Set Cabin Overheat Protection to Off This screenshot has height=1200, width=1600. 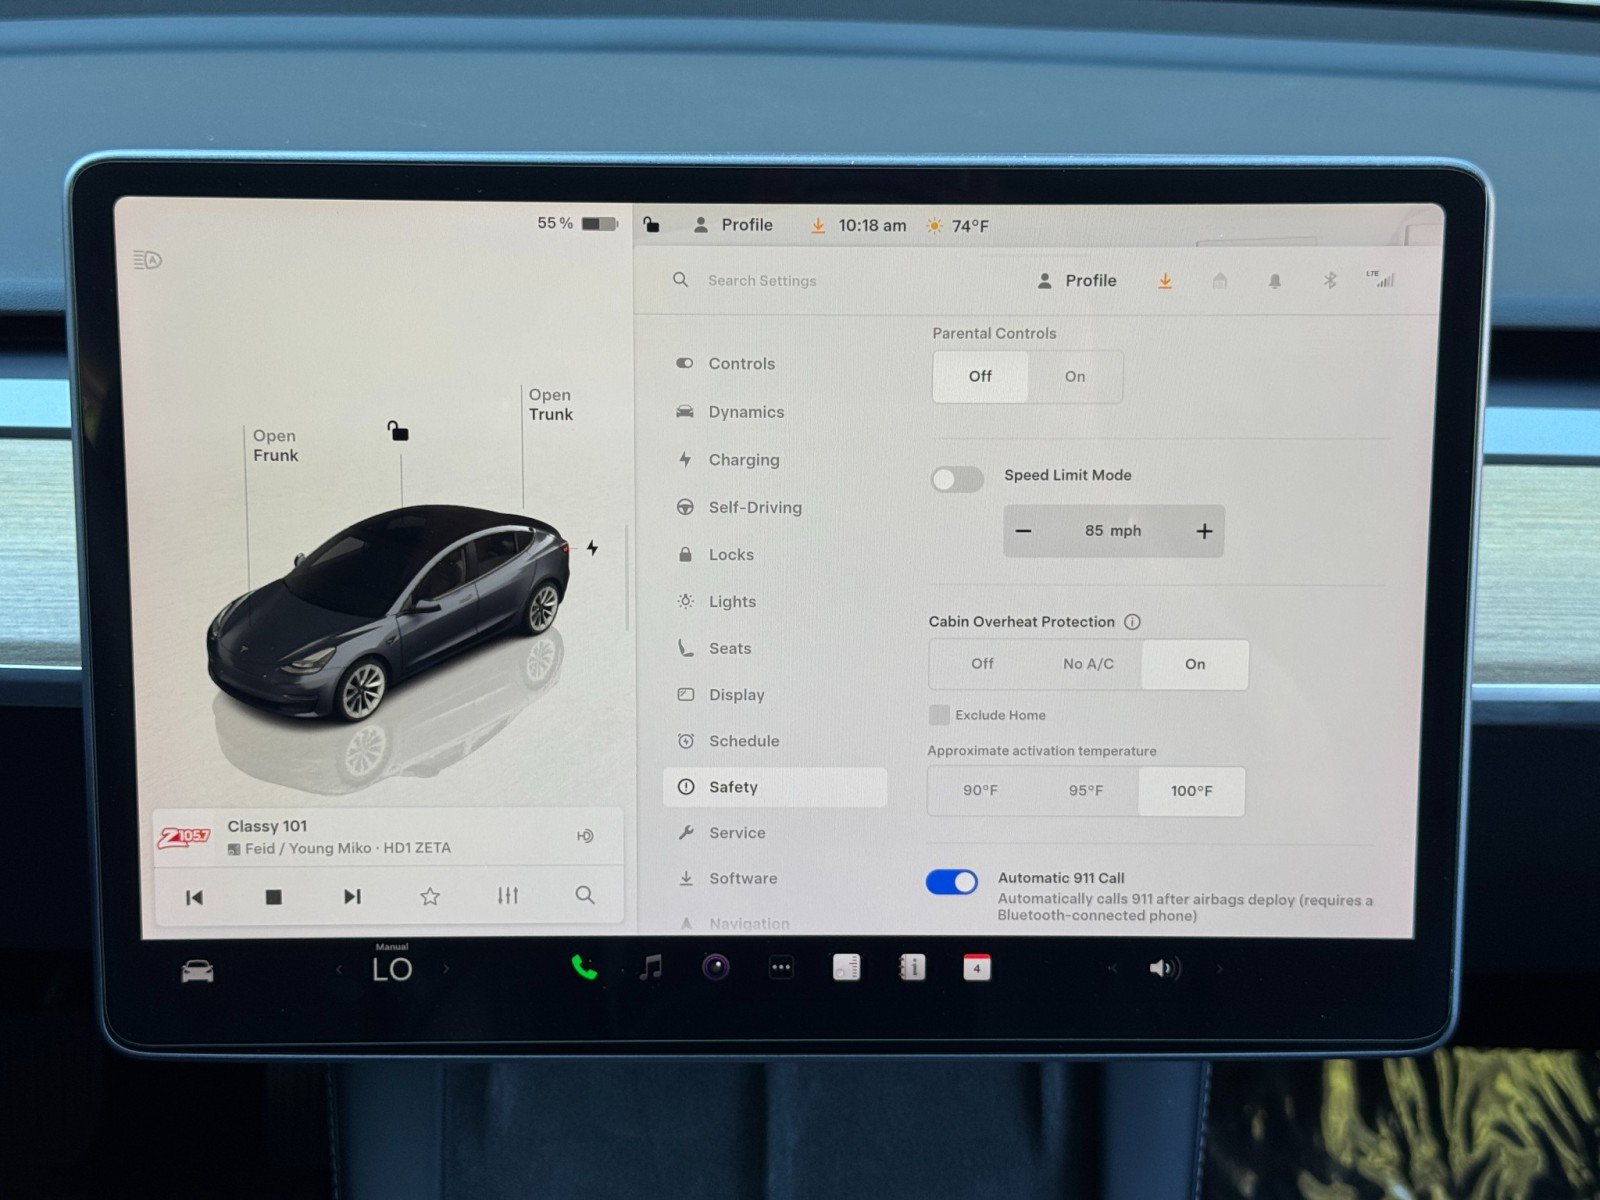pyautogui.click(x=982, y=664)
